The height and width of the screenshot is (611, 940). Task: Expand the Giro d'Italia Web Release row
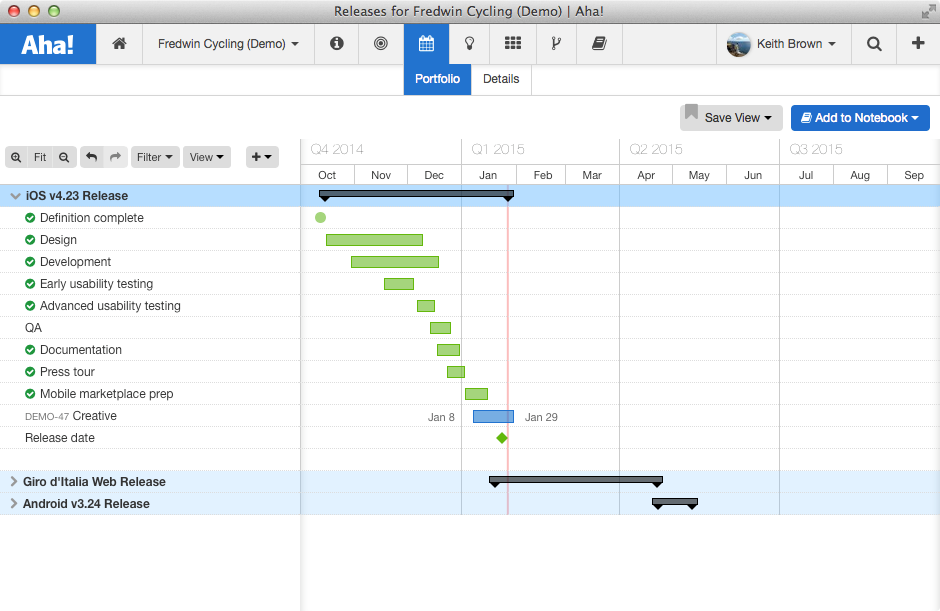[x=14, y=481]
